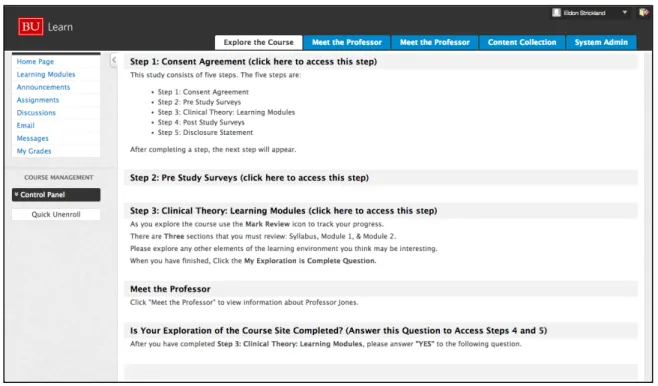Open Step 2: Pre Study Surveys heading
Image resolution: width=658 pixels, height=386 pixels.
pos(249,178)
